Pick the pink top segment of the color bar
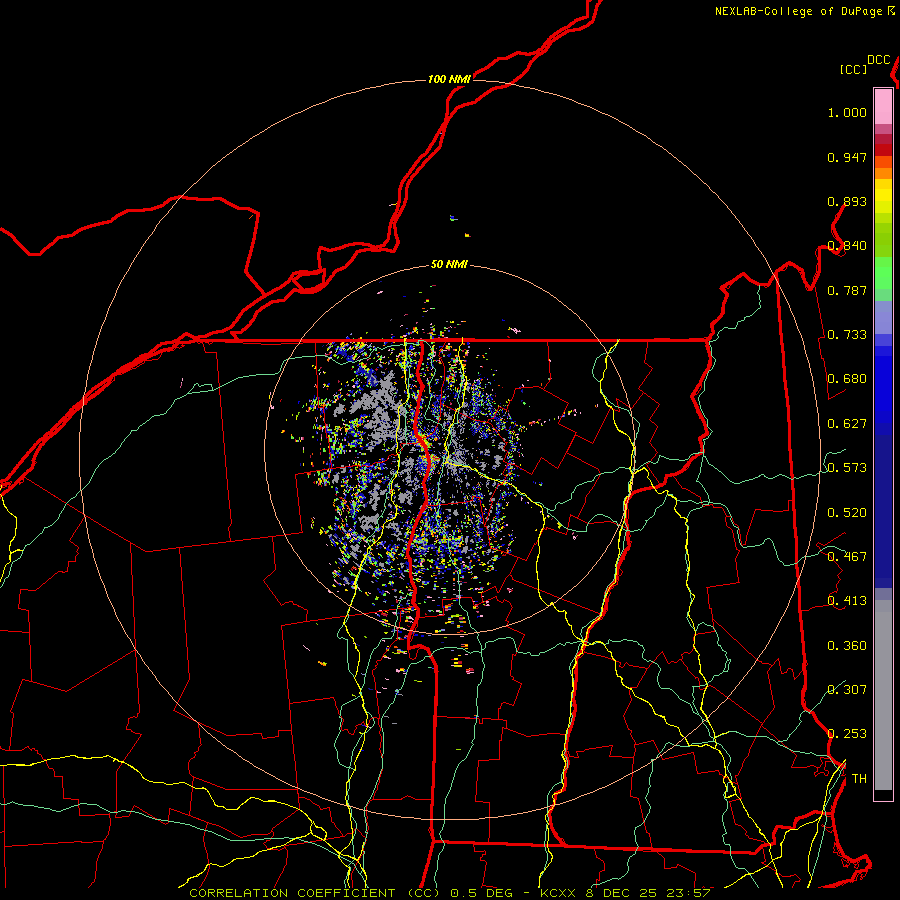Viewport: 900px width, 900px height. point(883,106)
